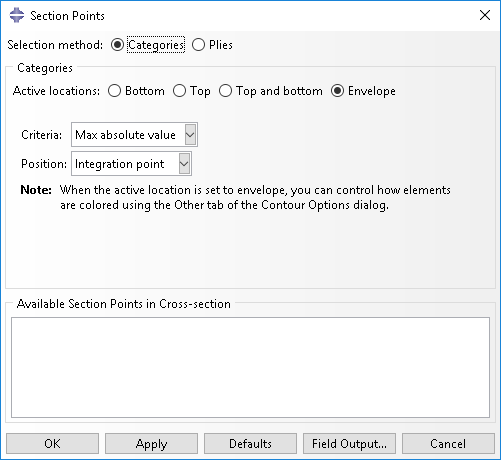Click the Integration point combo box

pyautogui.click(x=131, y=164)
